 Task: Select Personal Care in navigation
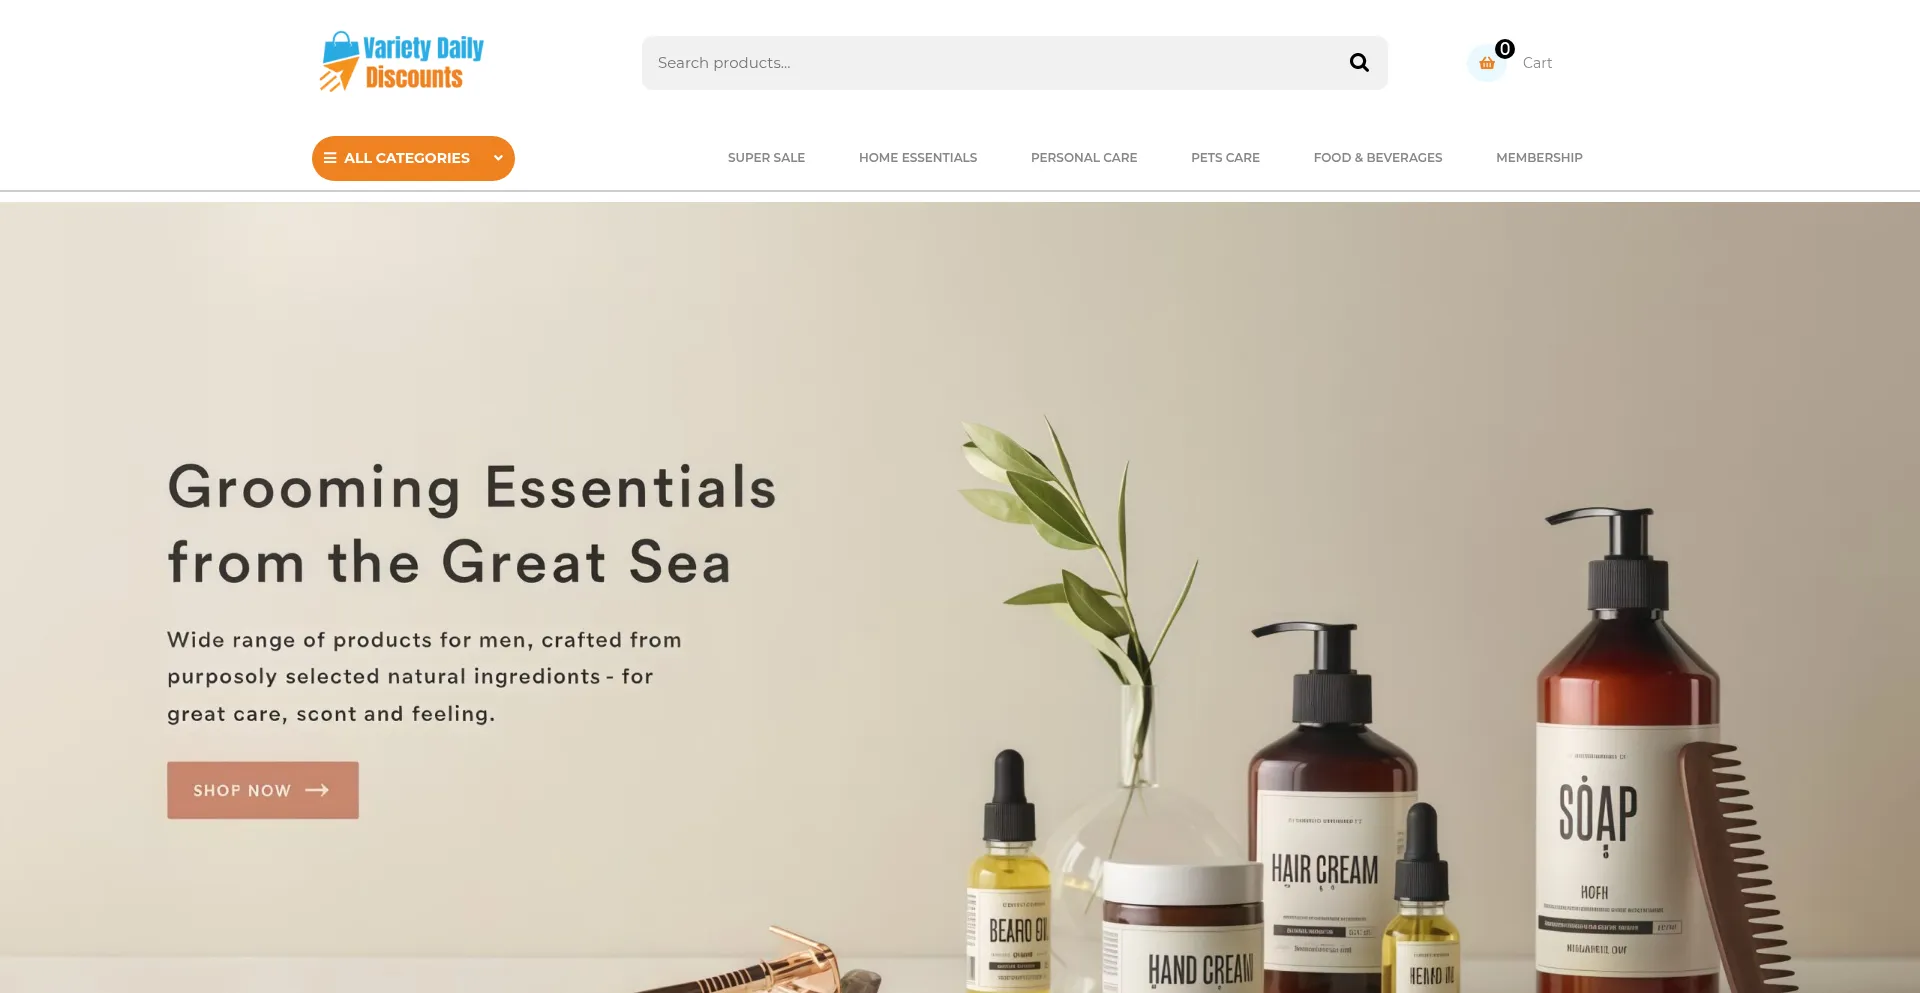tap(1084, 158)
